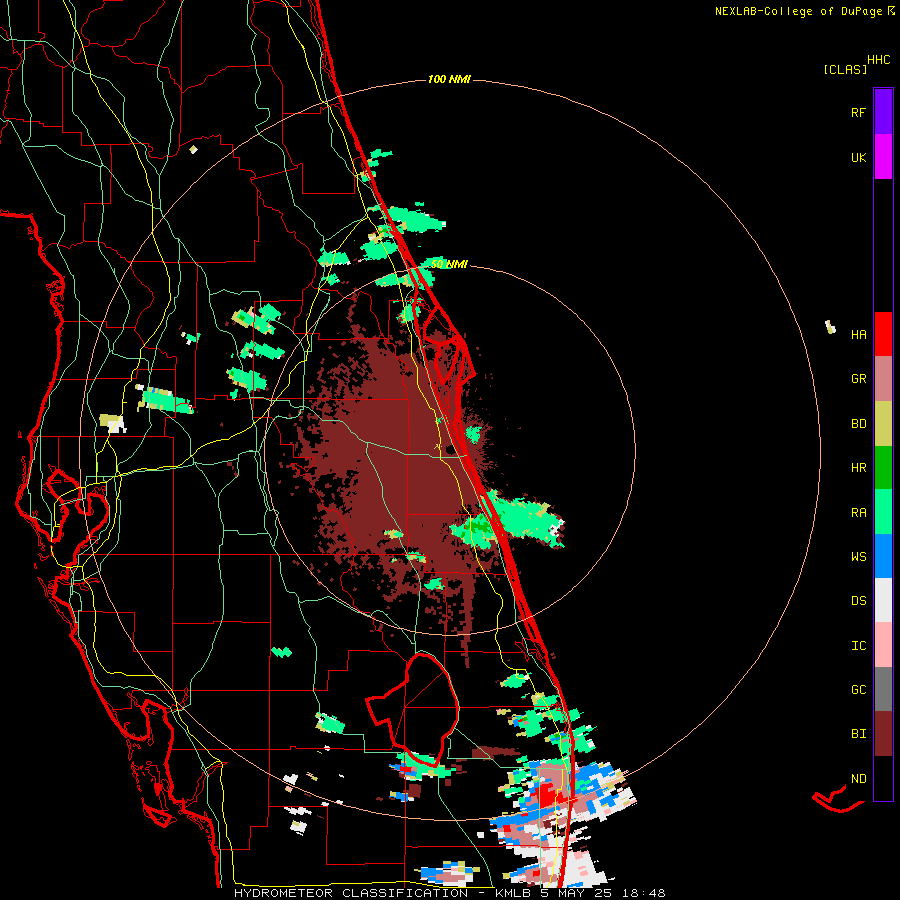Click the 'RA' legend label

point(858,513)
